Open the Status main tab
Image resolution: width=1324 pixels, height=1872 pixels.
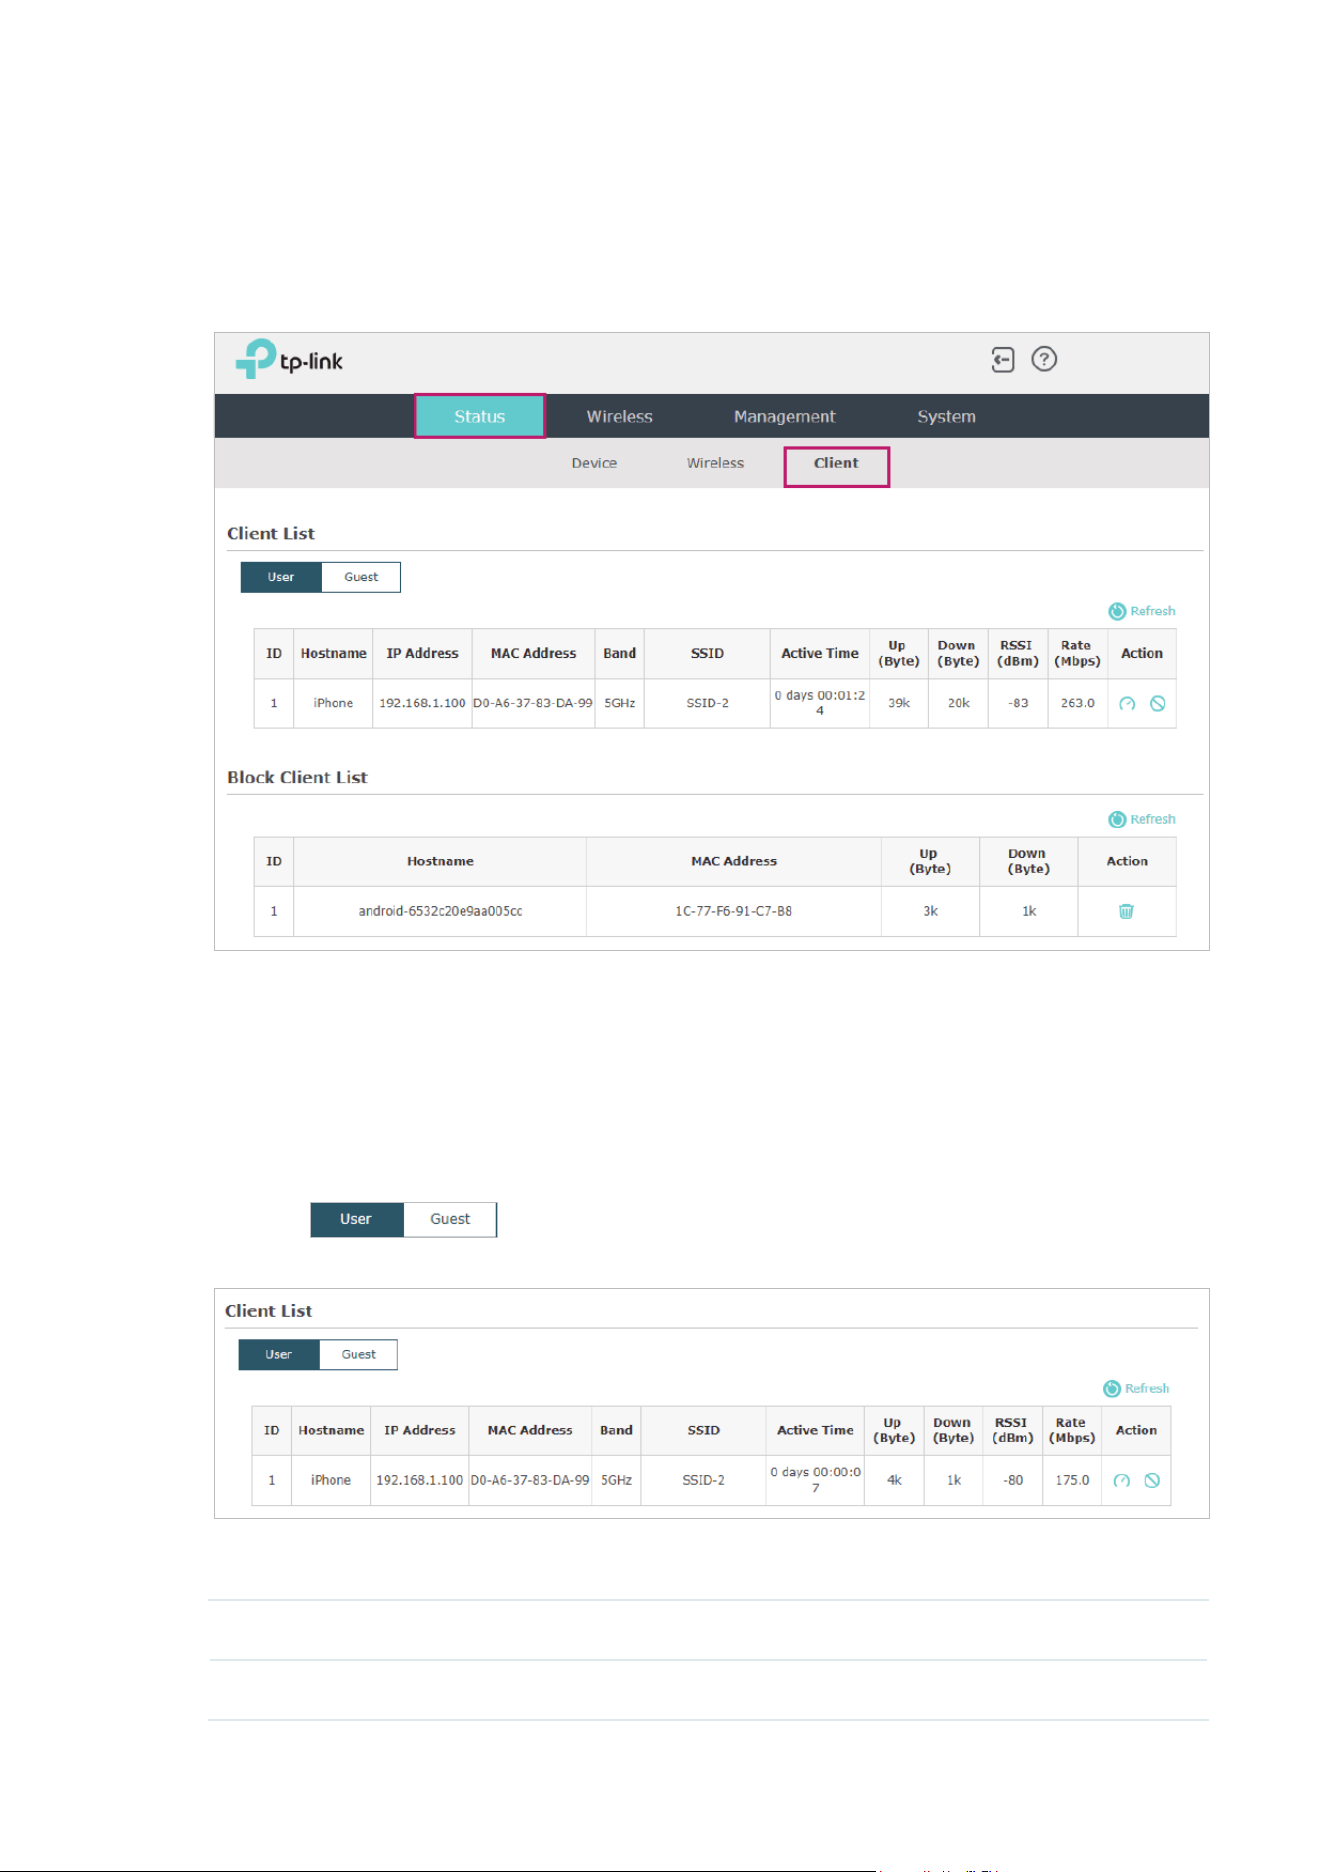point(480,416)
